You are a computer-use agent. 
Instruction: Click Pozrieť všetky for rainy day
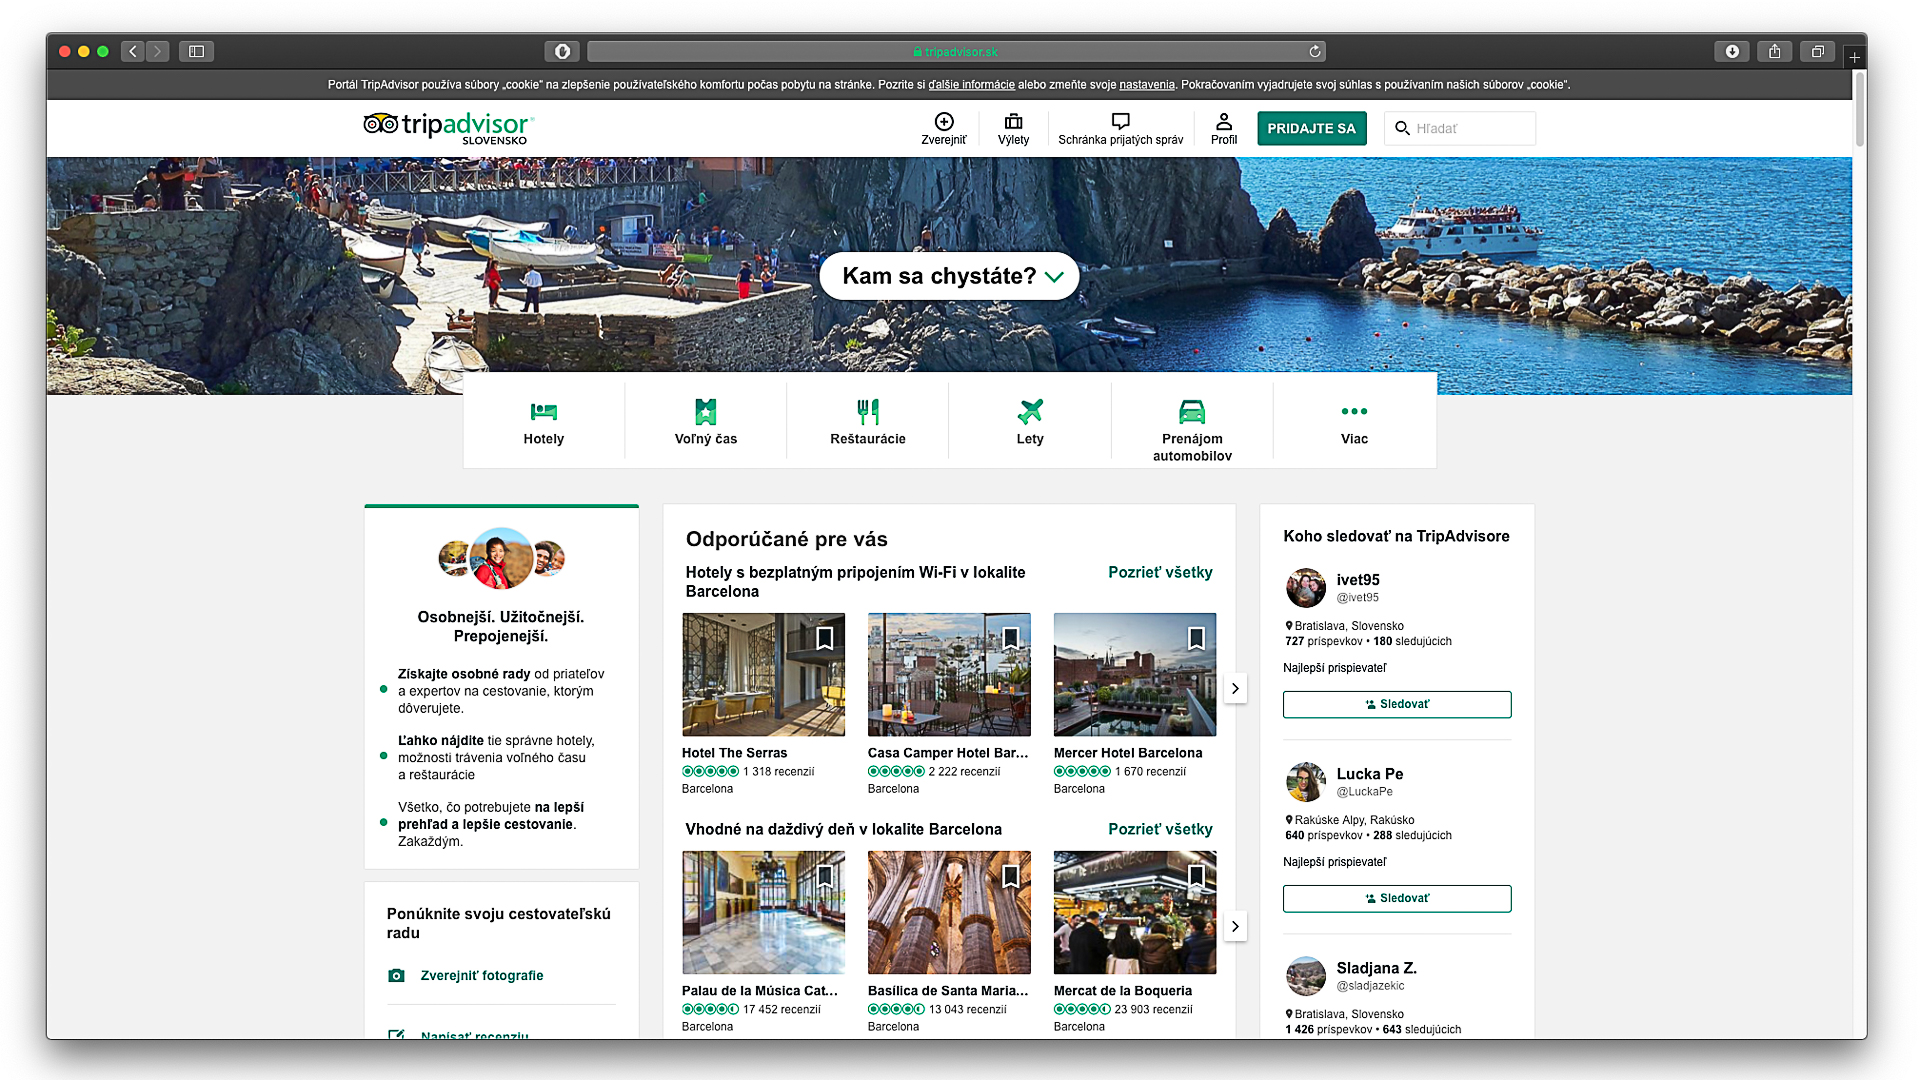(x=1160, y=829)
